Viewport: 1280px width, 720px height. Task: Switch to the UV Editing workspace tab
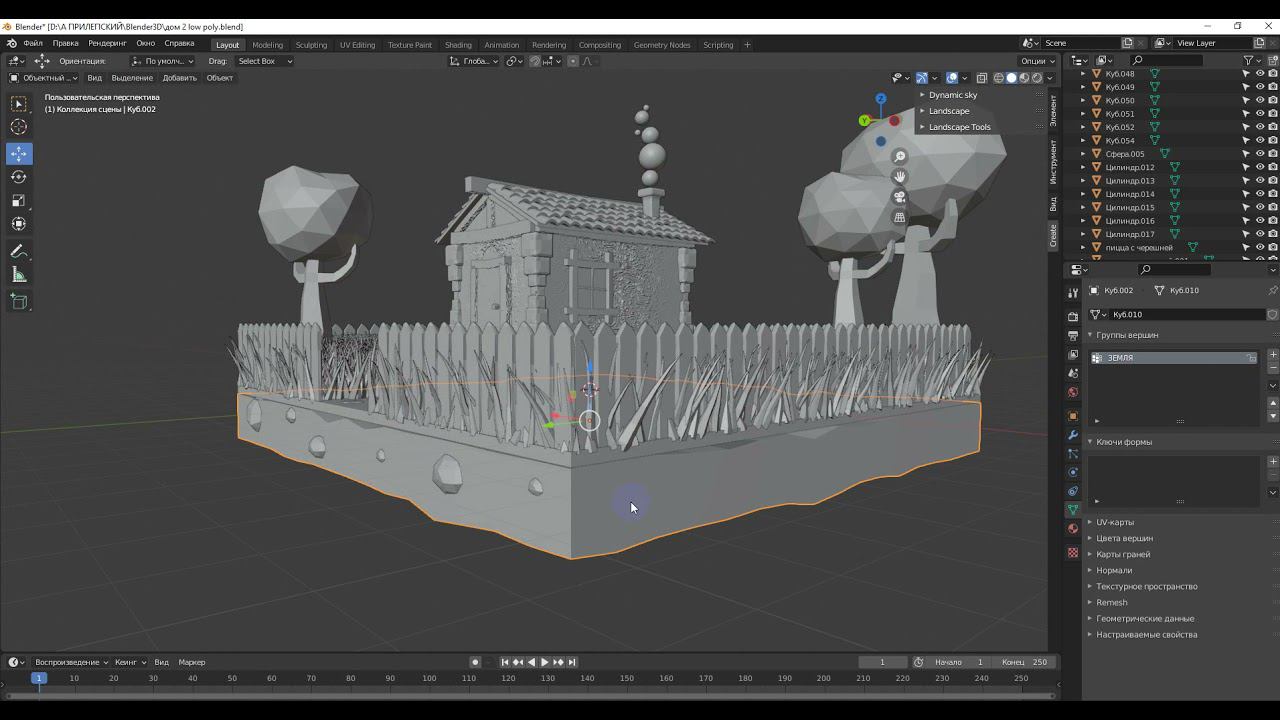click(x=357, y=45)
